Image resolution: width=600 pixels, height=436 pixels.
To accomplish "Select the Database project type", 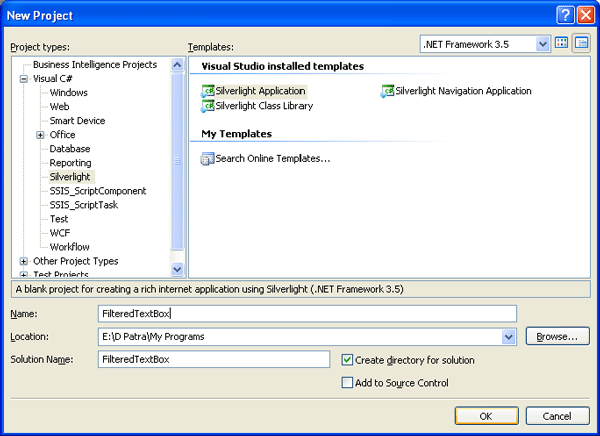I will [x=70, y=149].
